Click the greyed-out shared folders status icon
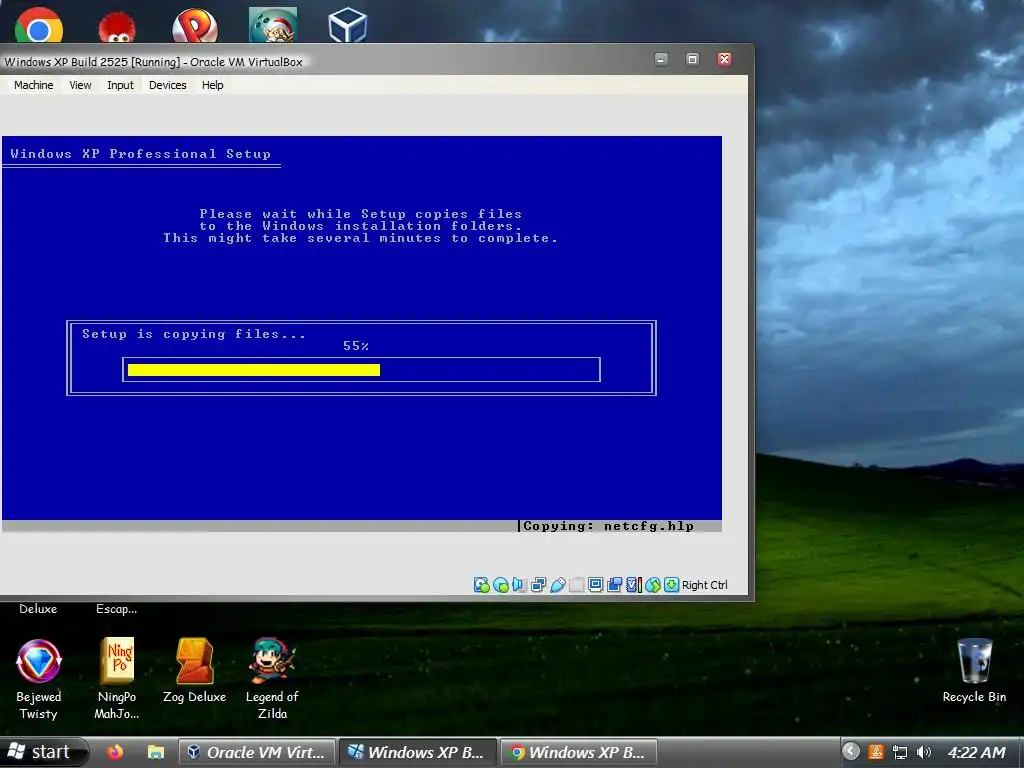 click(576, 584)
